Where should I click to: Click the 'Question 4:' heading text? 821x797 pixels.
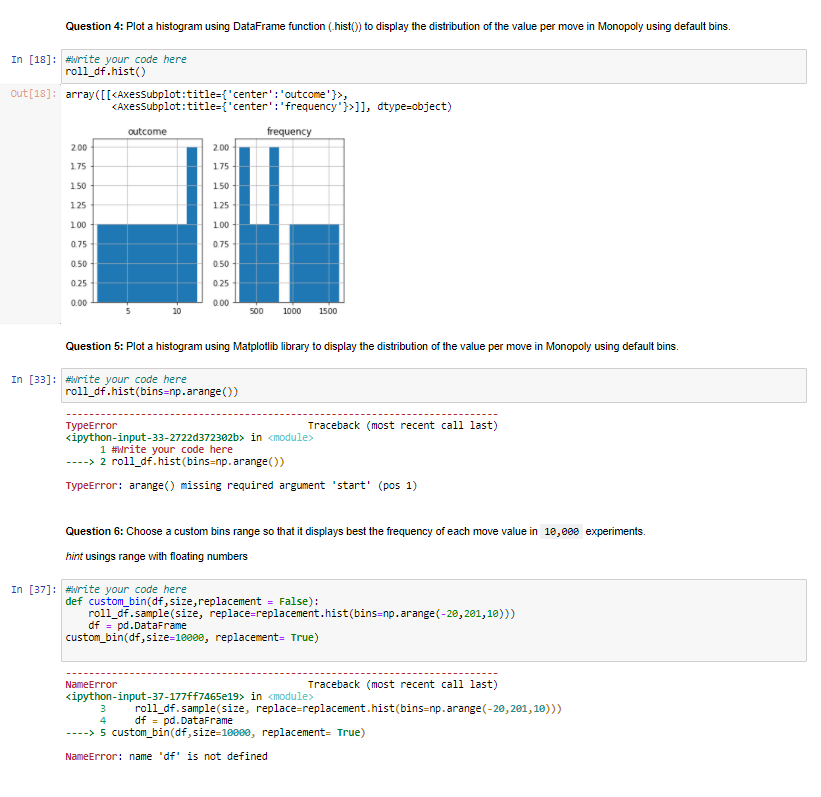pyautogui.click(x=94, y=26)
